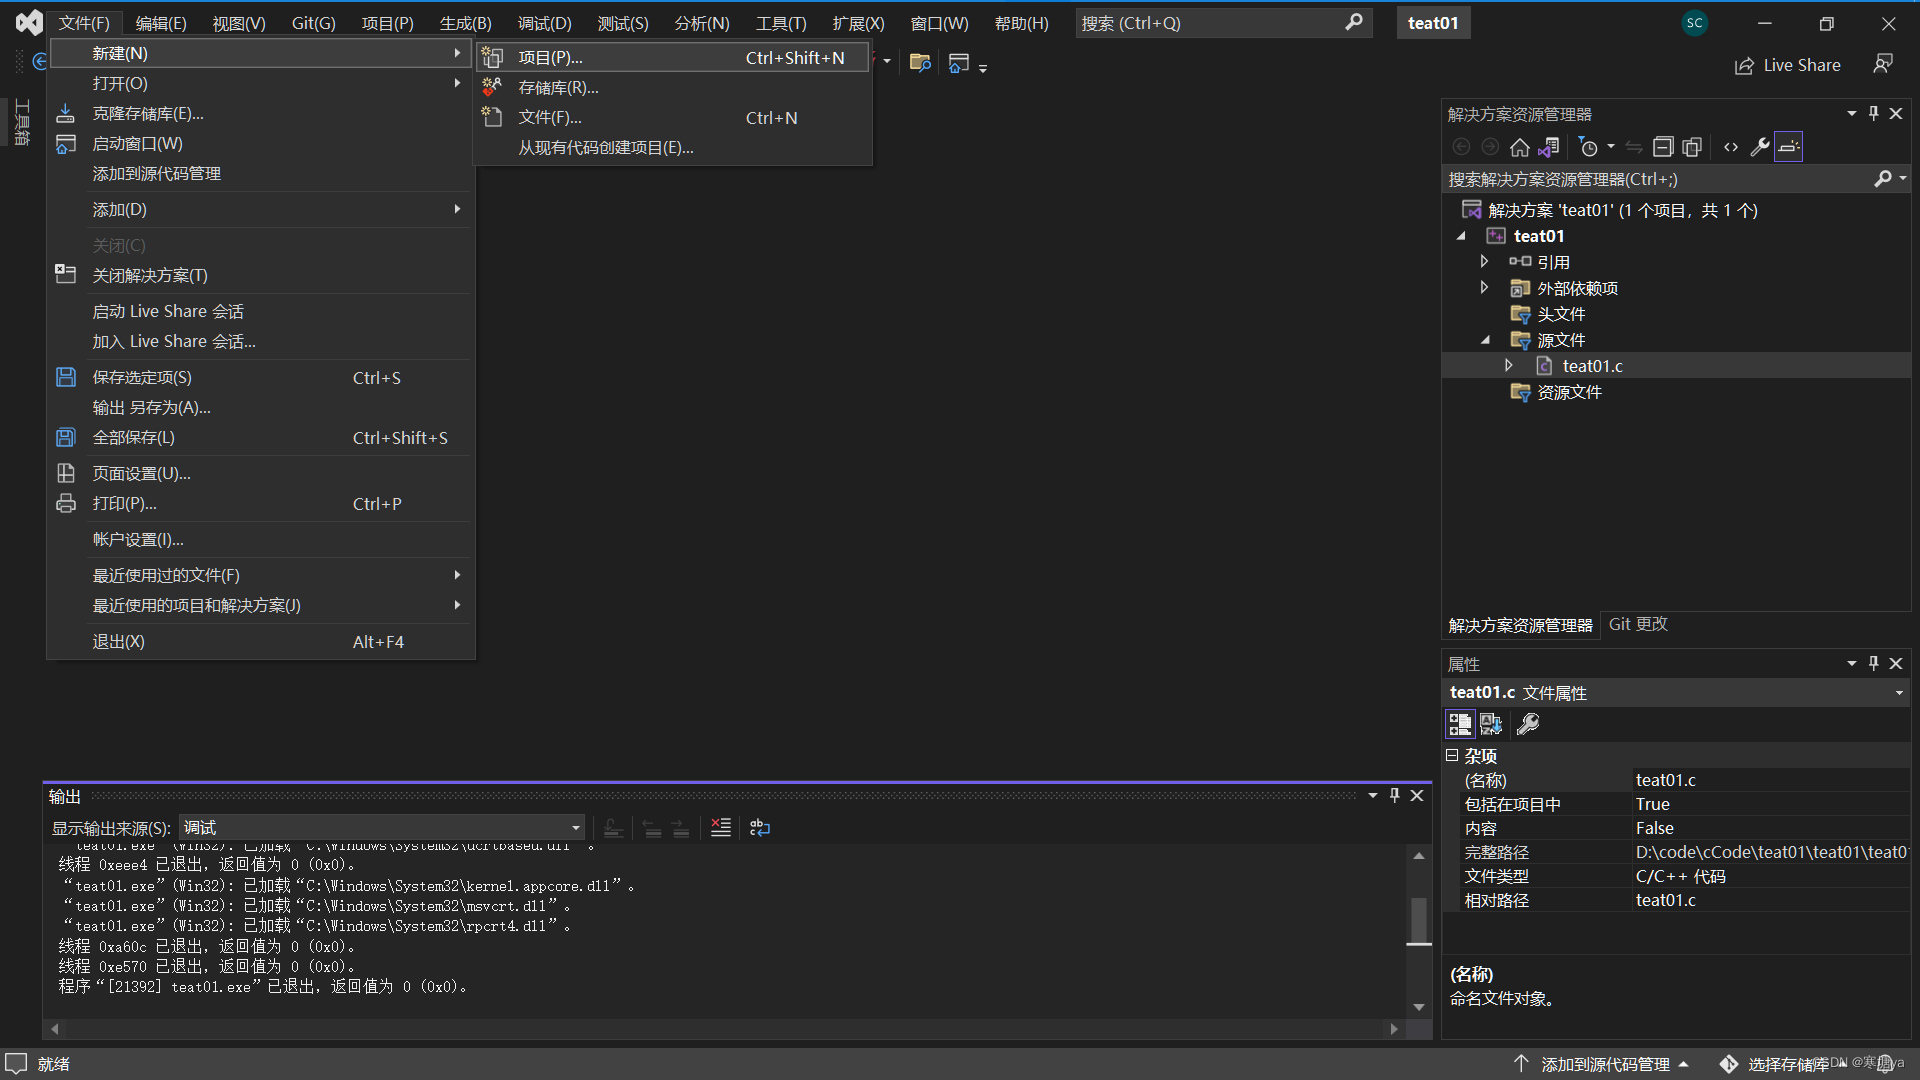
Task: Select the Header Files folder
Action: coord(1560,314)
